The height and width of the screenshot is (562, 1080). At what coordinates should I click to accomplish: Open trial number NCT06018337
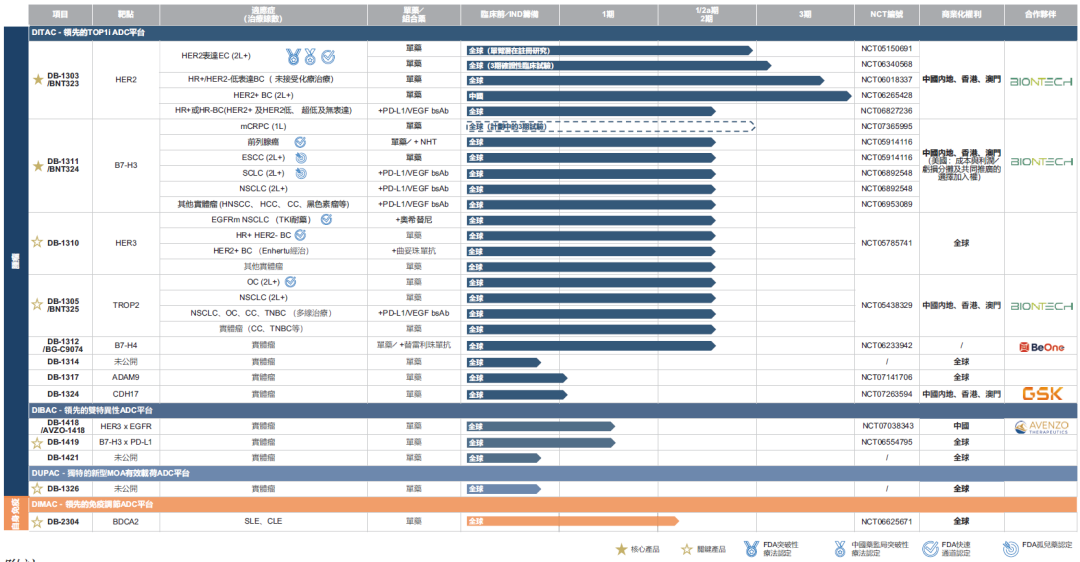tap(886, 79)
